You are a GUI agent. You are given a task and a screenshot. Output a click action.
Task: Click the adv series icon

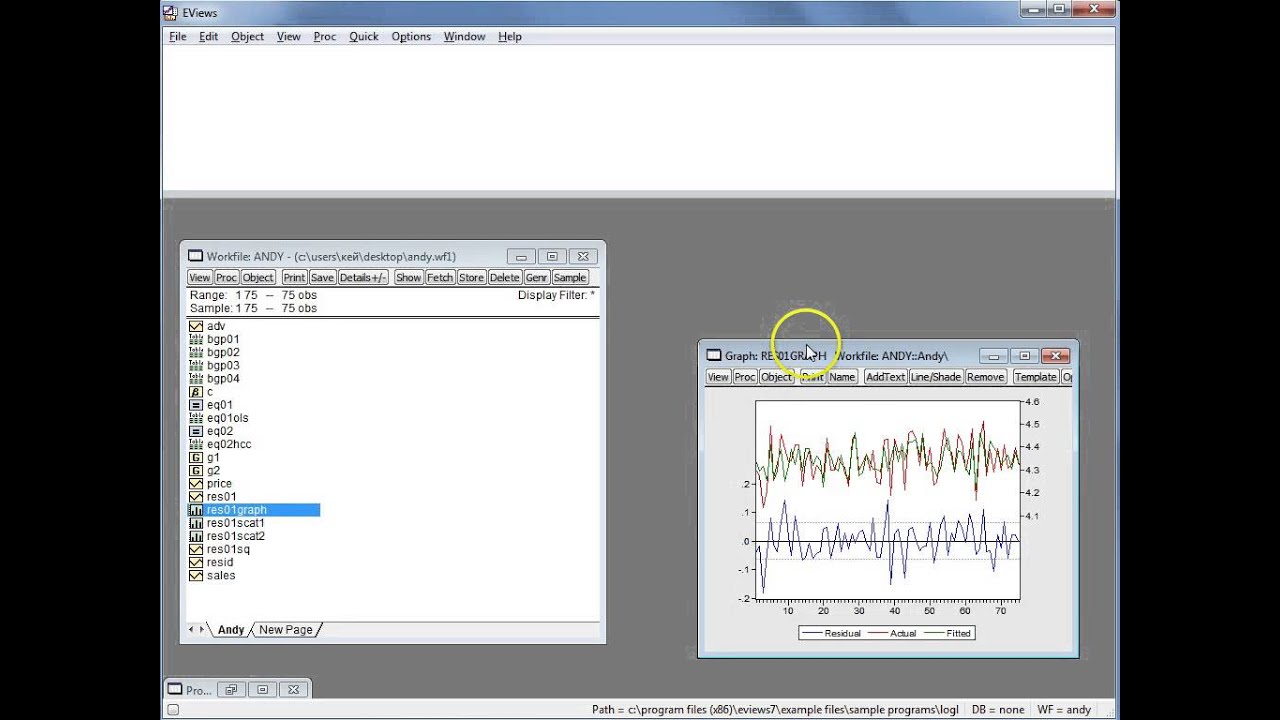196,326
